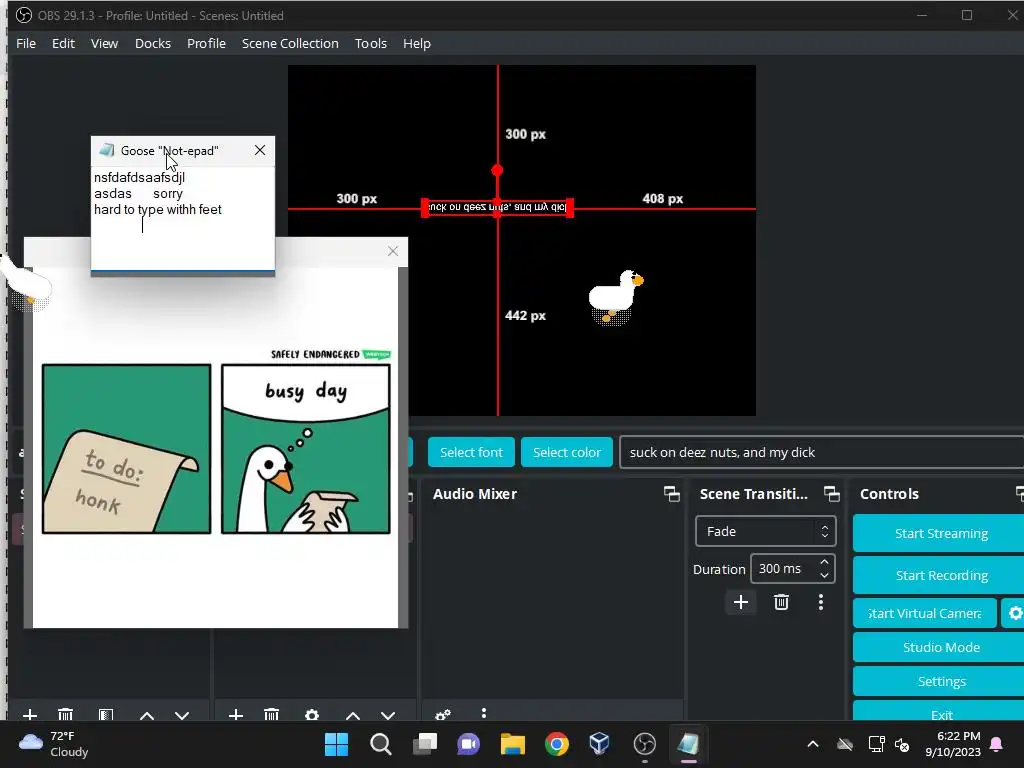Open VirtualBox from the taskbar
The width and height of the screenshot is (1024, 768).
point(600,744)
